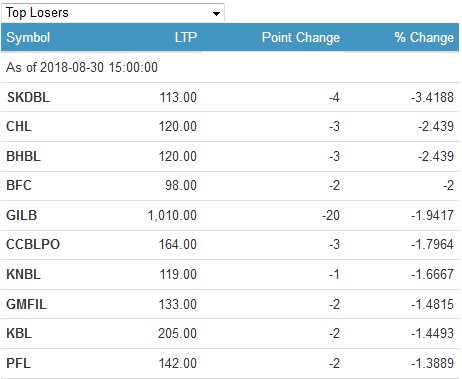Select the KBL stock symbol
The height and width of the screenshot is (379, 462).
coord(19,333)
